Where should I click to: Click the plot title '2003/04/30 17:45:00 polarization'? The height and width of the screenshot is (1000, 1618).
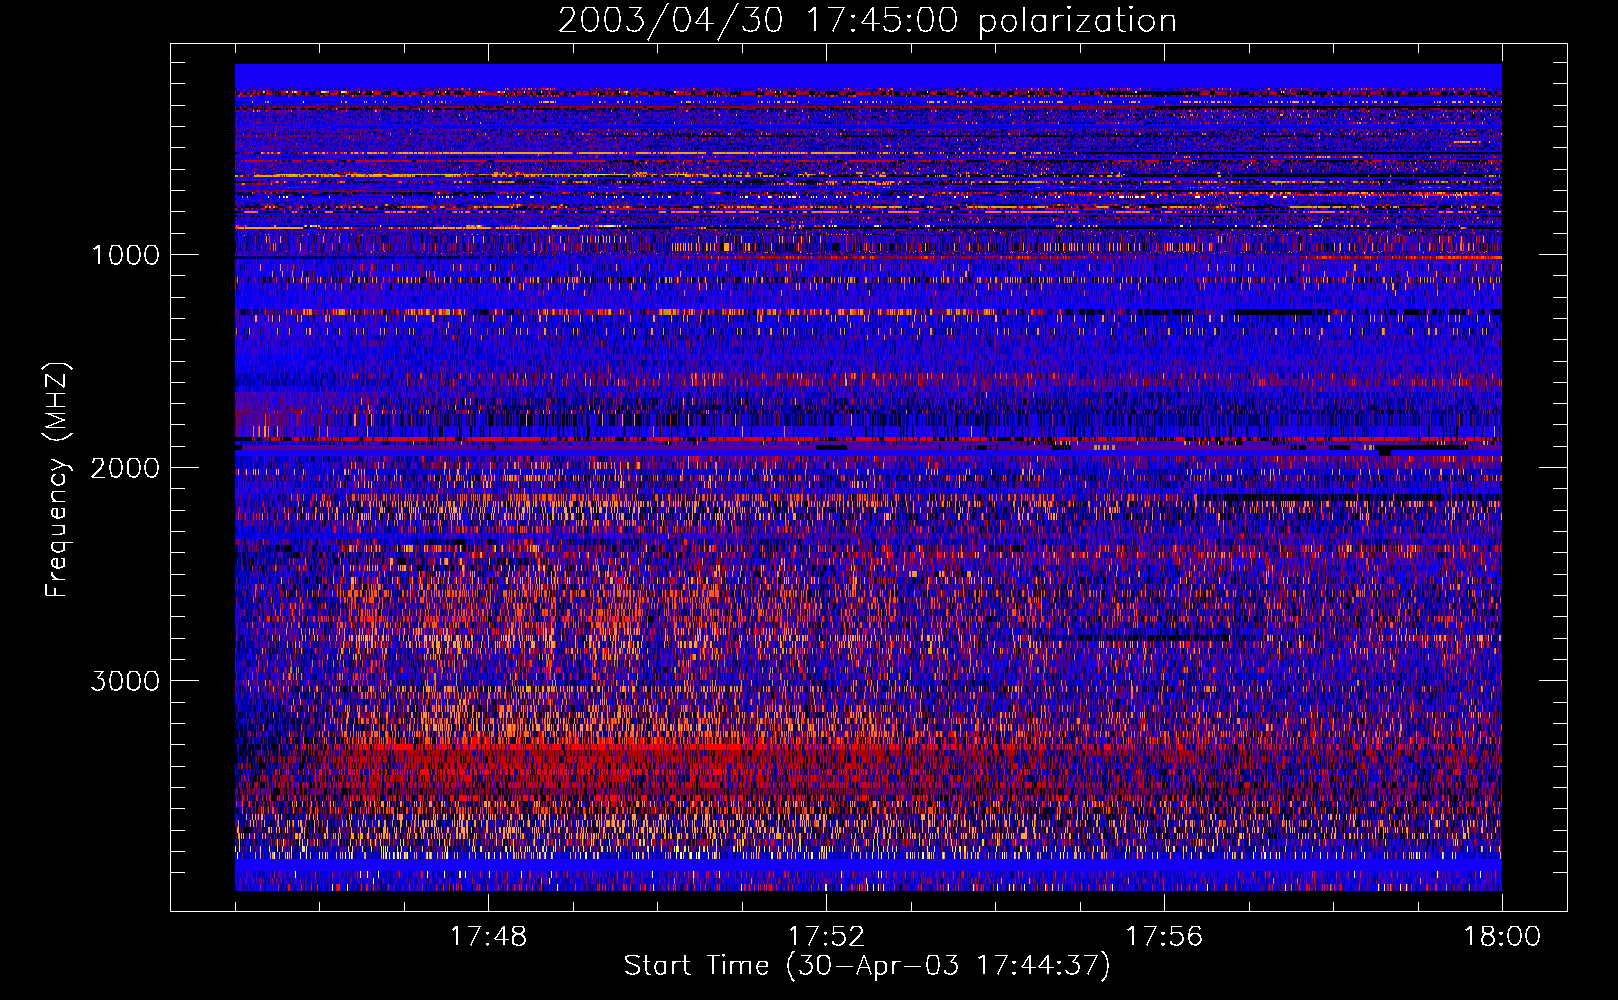pyautogui.click(x=867, y=21)
